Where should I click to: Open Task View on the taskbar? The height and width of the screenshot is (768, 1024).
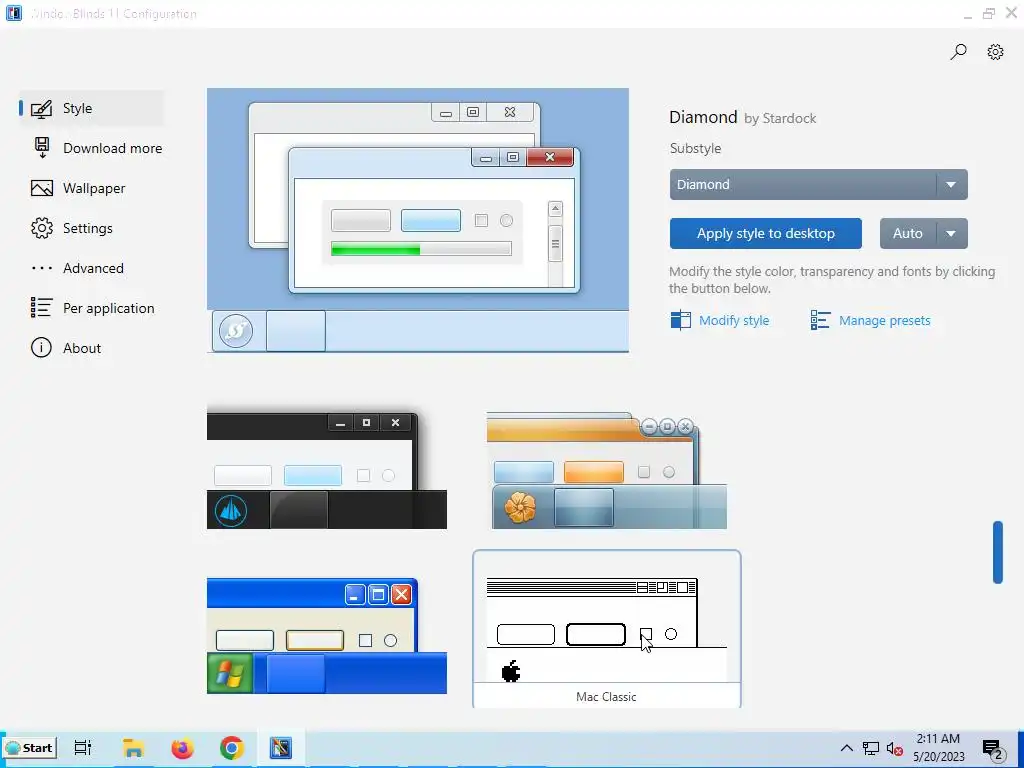click(83, 747)
